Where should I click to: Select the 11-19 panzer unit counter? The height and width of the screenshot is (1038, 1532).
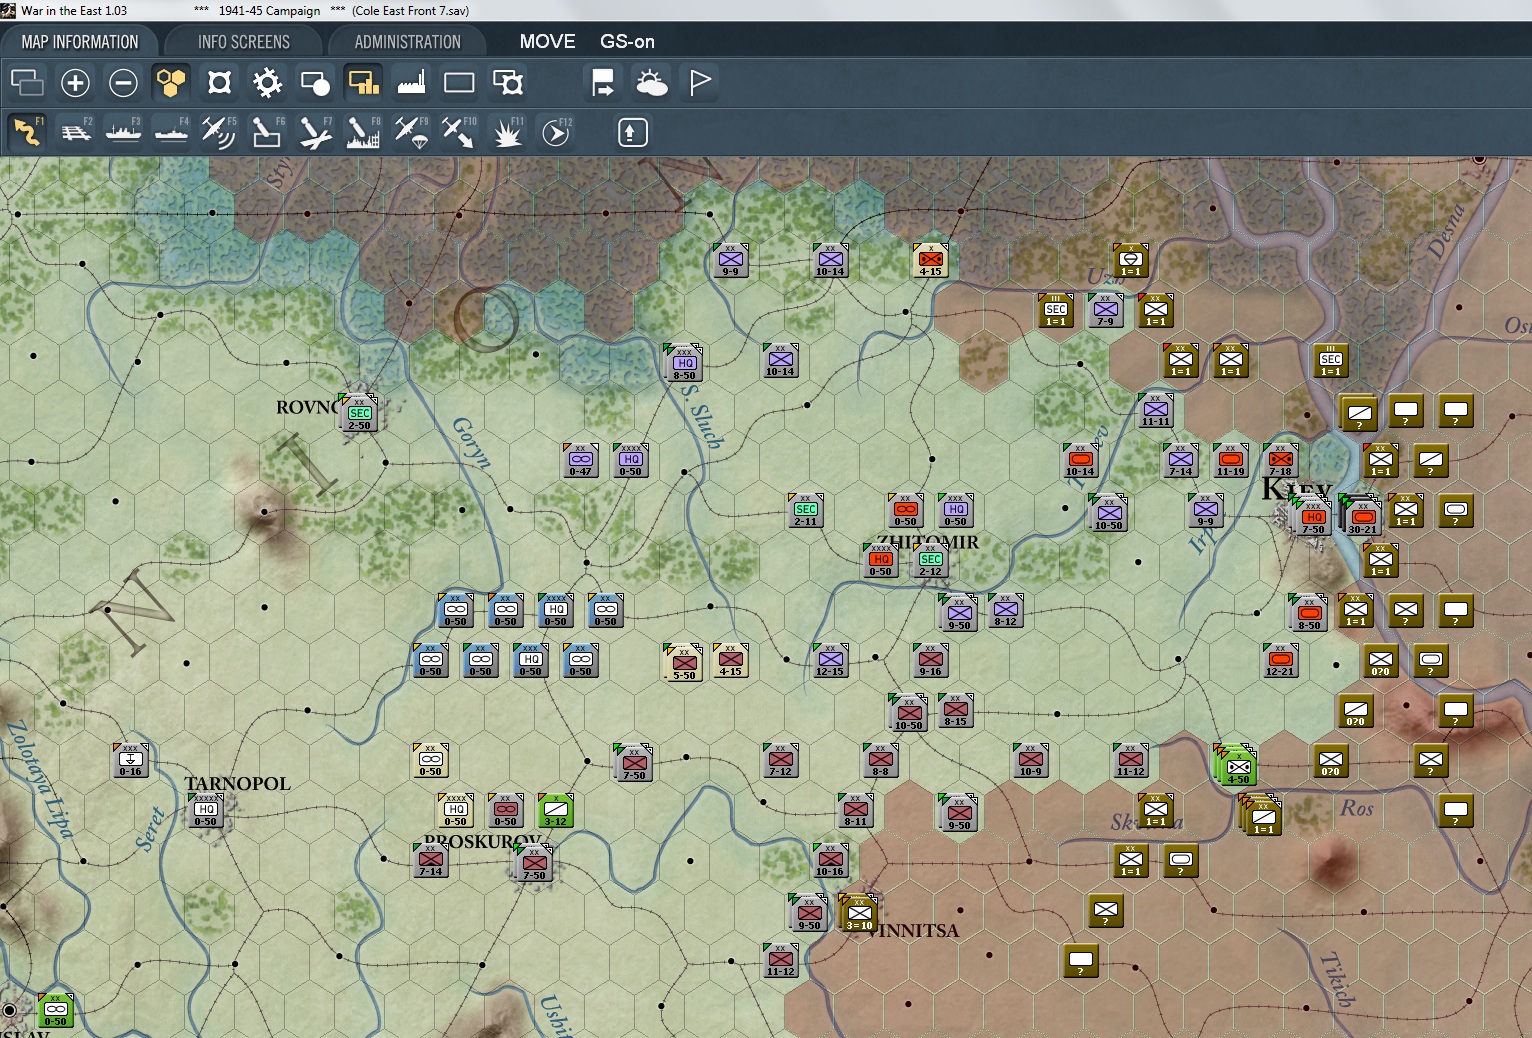1231,460
